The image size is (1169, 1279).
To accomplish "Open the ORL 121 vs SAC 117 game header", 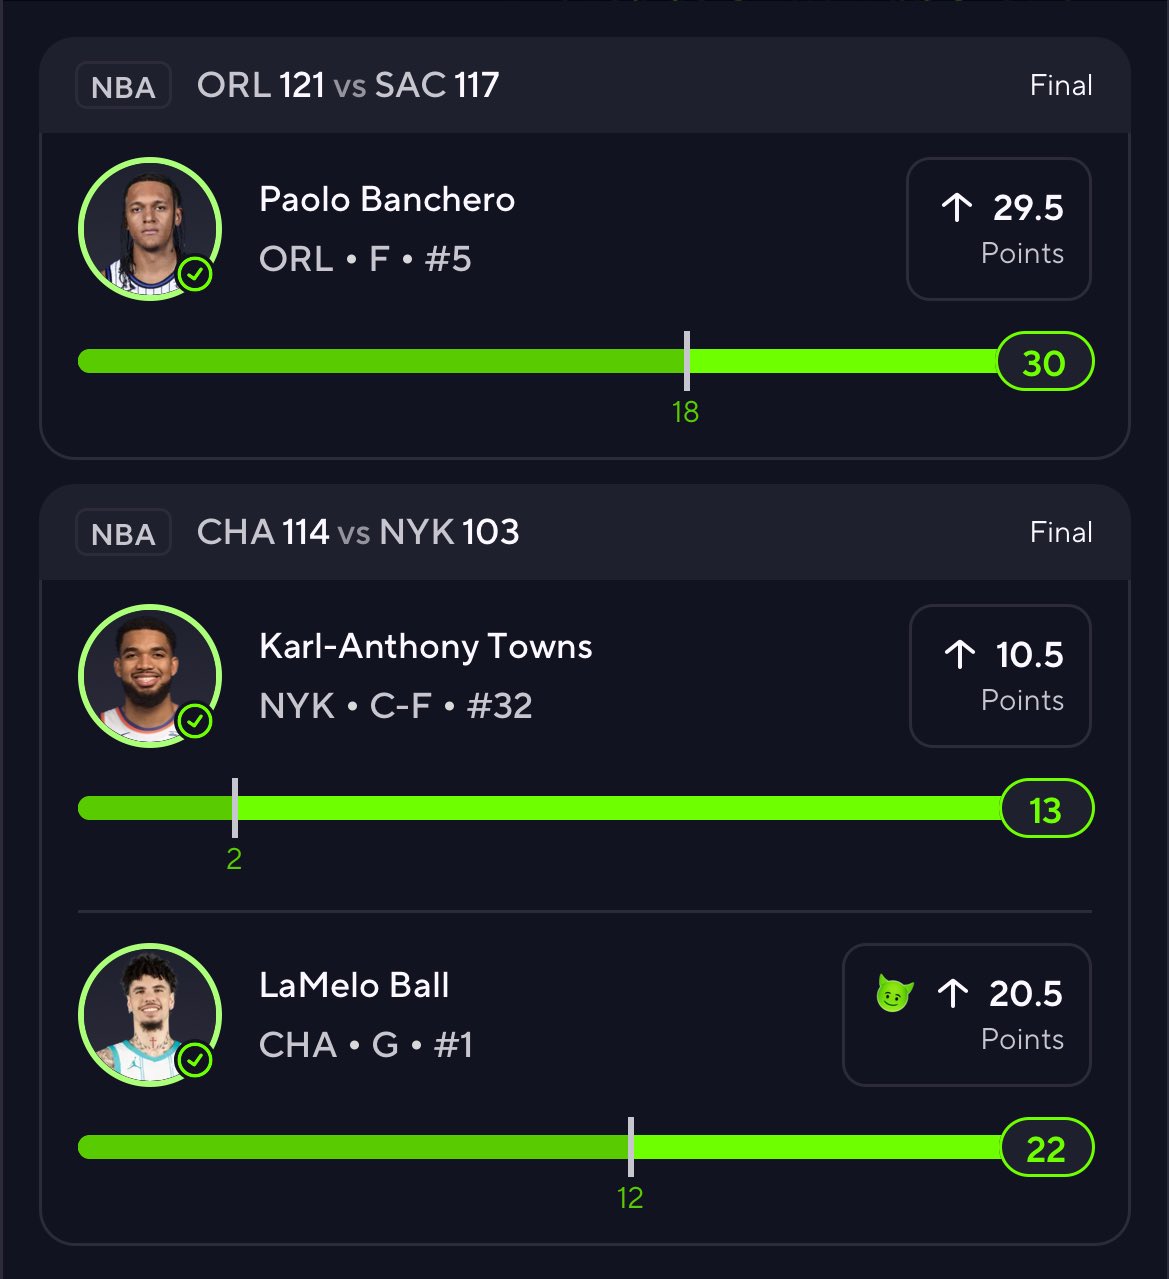I will [x=348, y=86].
